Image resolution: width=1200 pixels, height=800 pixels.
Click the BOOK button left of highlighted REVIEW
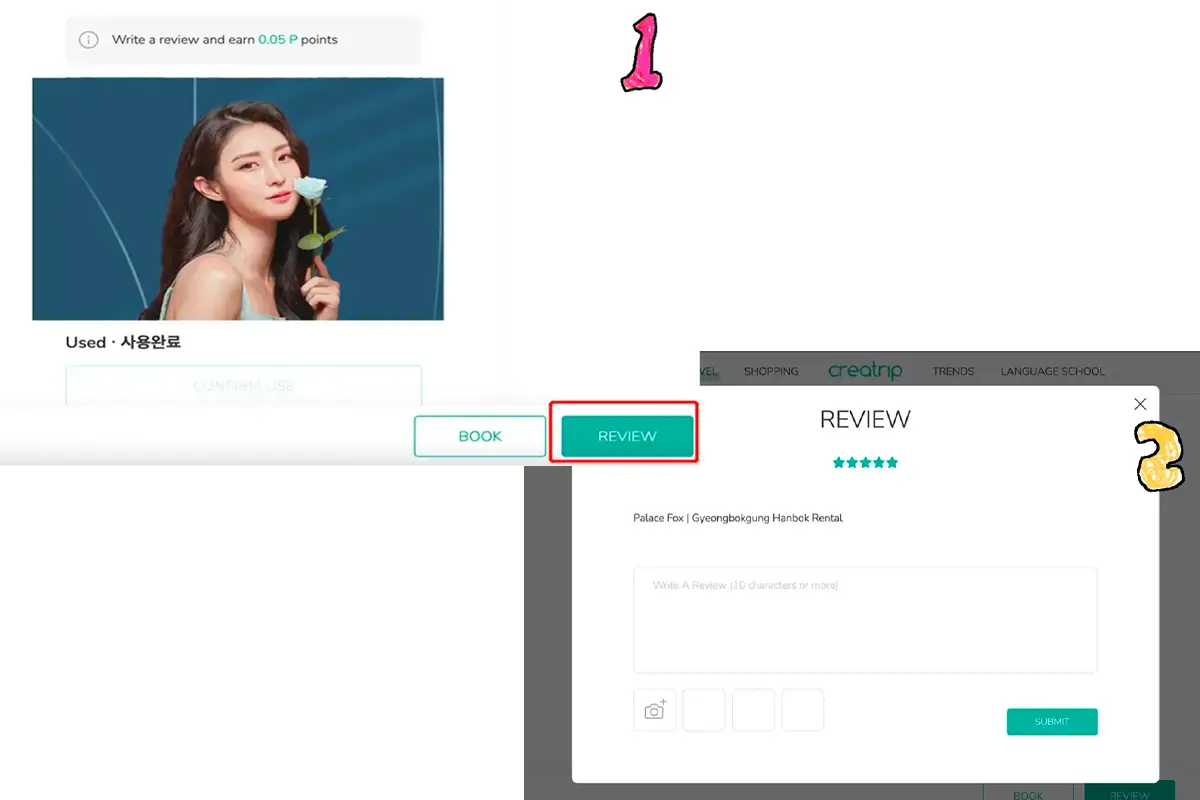(480, 437)
